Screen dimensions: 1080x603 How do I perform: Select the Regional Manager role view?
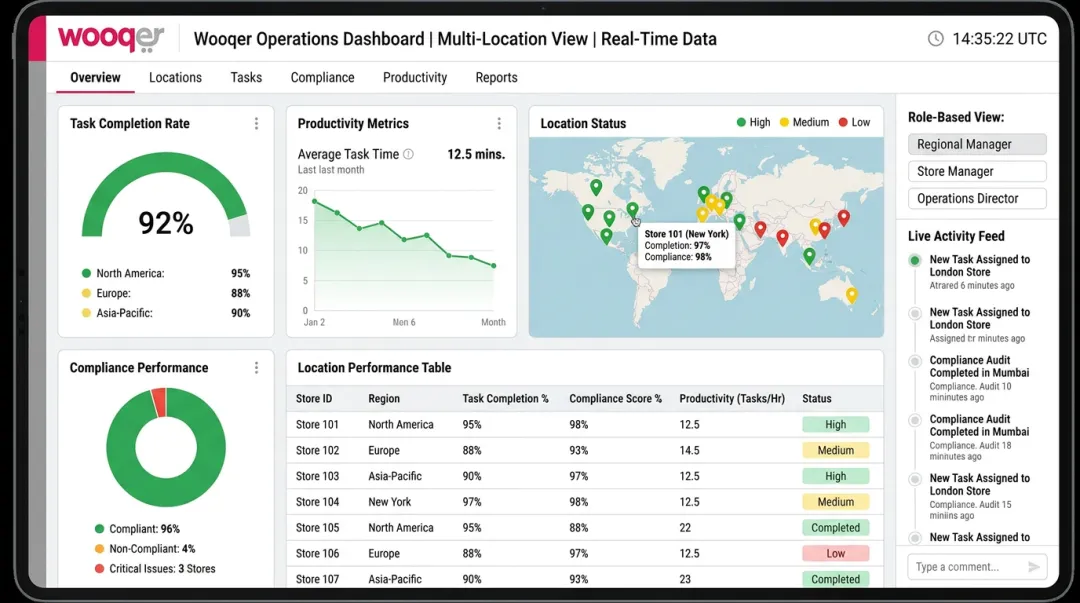977,144
